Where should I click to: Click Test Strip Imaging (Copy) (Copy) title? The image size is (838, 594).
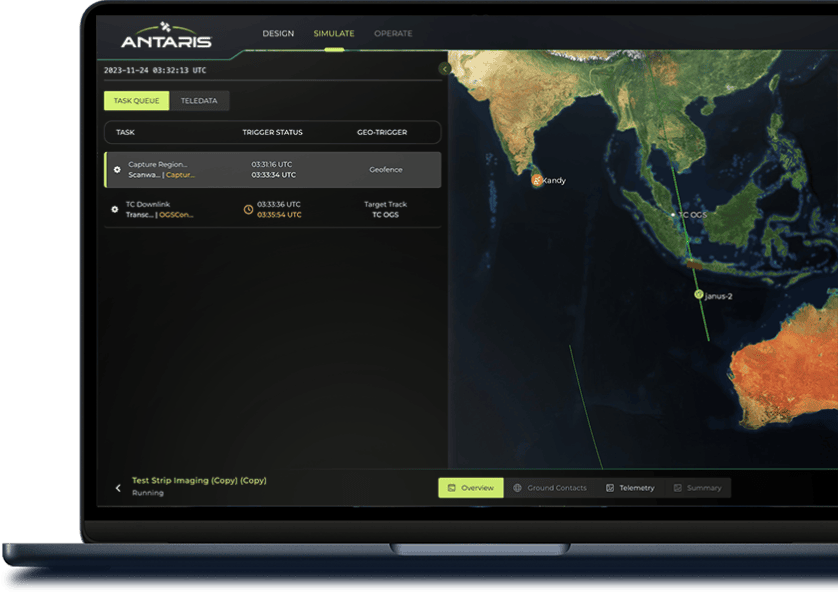[199, 480]
